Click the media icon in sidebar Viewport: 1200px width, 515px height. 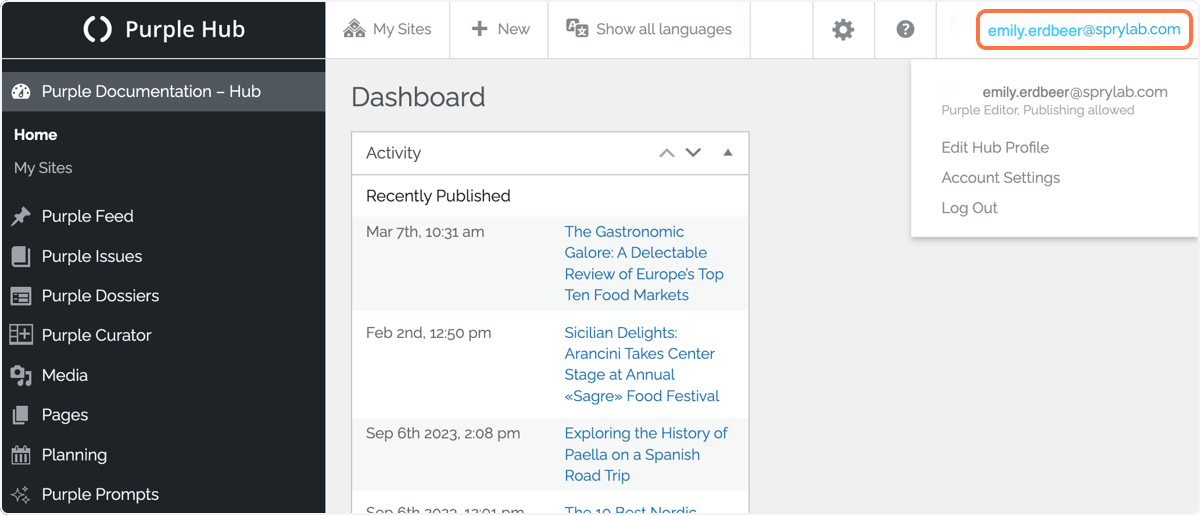pyautogui.click(x=21, y=375)
